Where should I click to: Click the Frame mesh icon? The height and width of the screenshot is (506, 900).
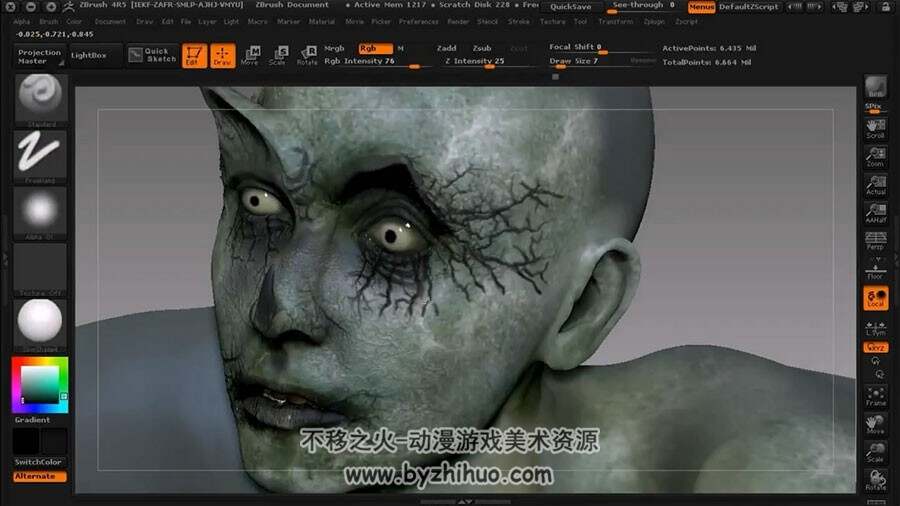tap(875, 396)
